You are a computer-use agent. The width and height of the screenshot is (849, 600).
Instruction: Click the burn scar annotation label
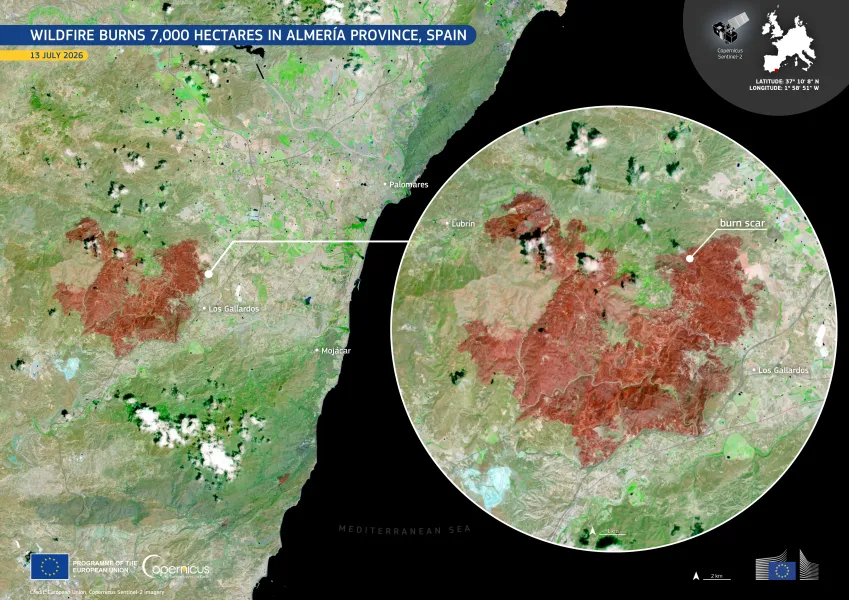coord(742,223)
